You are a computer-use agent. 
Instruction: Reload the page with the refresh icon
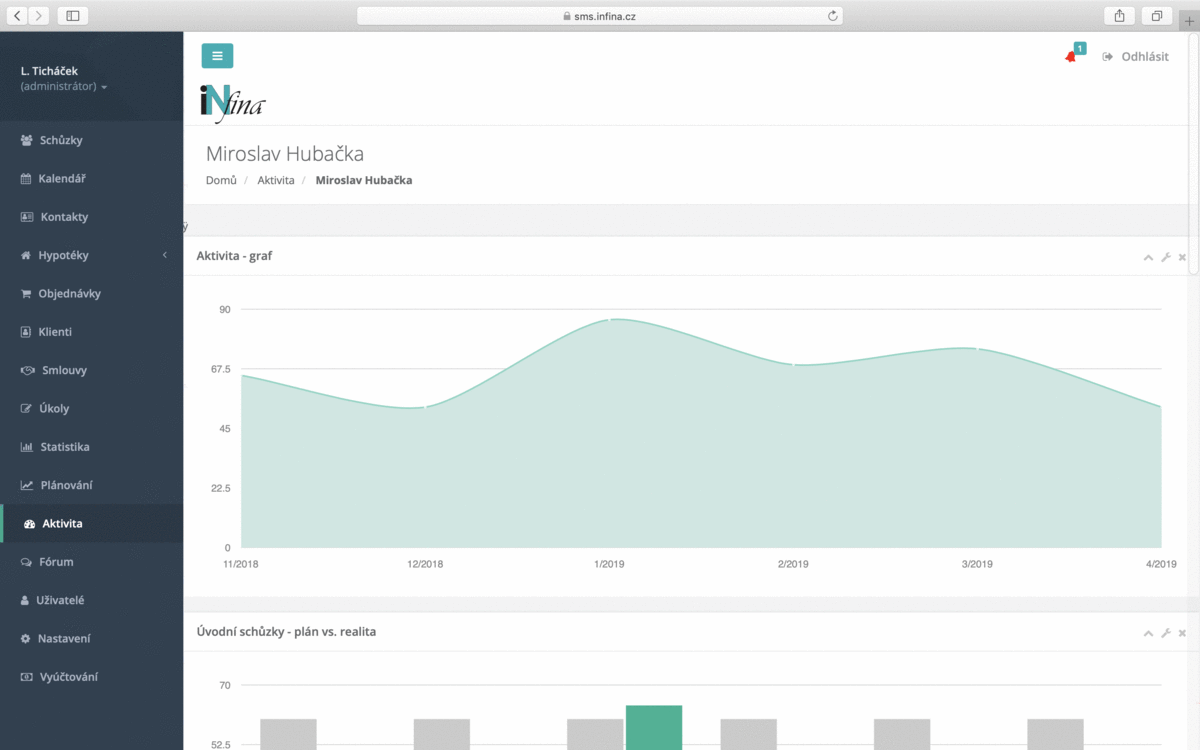832,16
